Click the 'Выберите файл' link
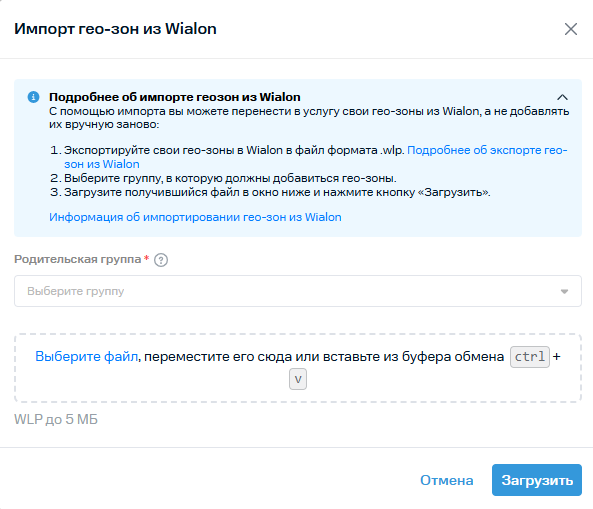The height and width of the screenshot is (509, 593). click(x=87, y=357)
